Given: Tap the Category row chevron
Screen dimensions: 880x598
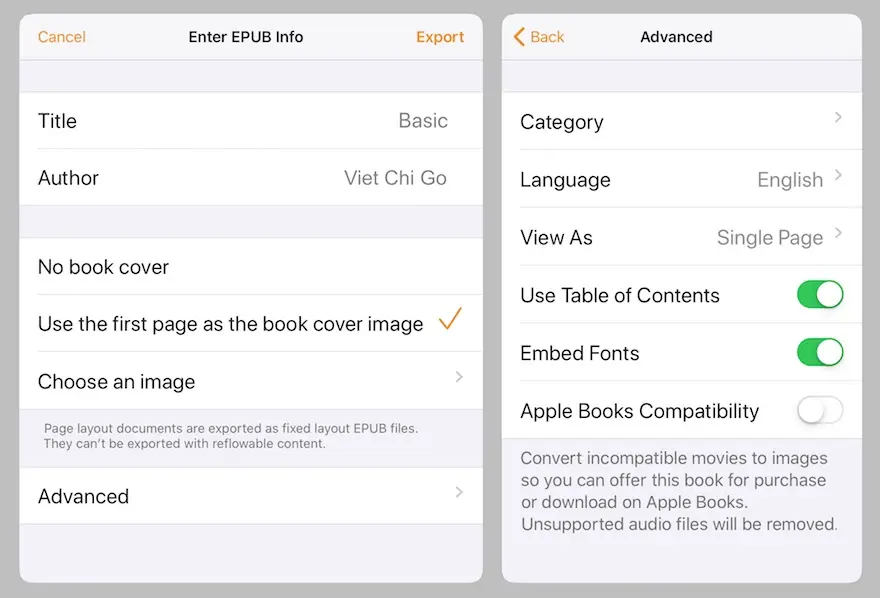Looking at the screenshot, I should [838, 118].
